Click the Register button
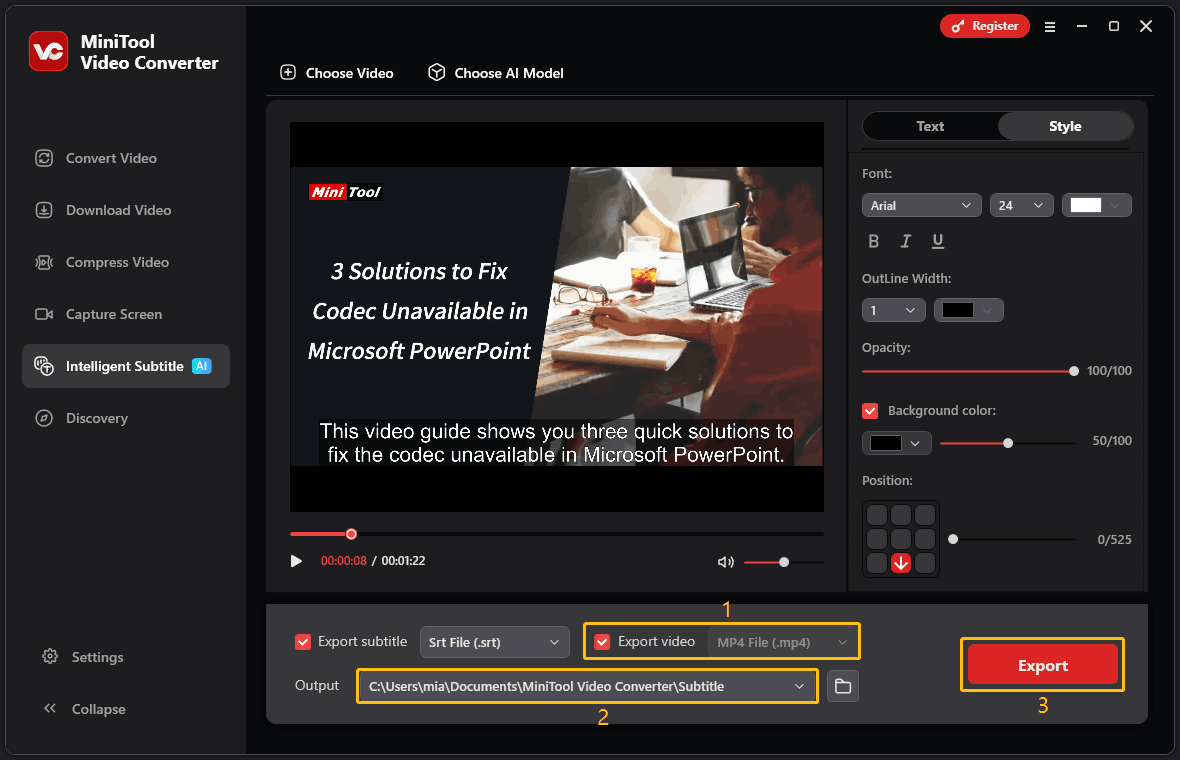The image size is (1180, 760). (x=984, y=26)
